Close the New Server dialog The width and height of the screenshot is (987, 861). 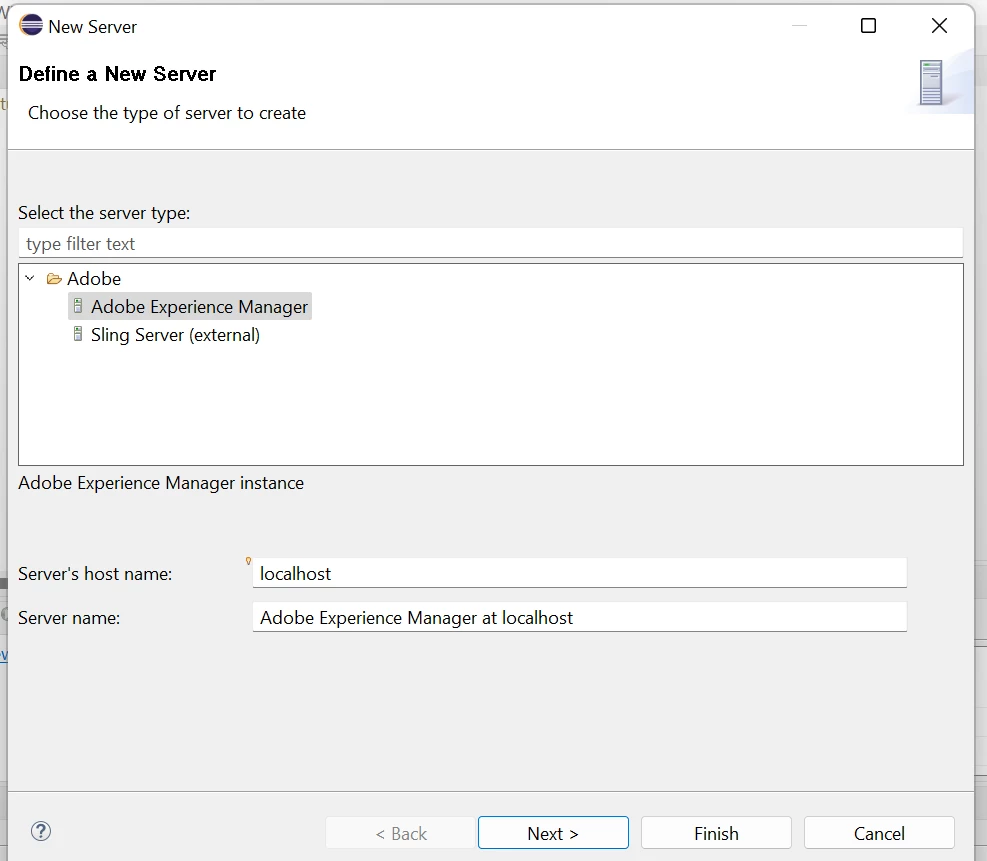[x=939, y=26]
